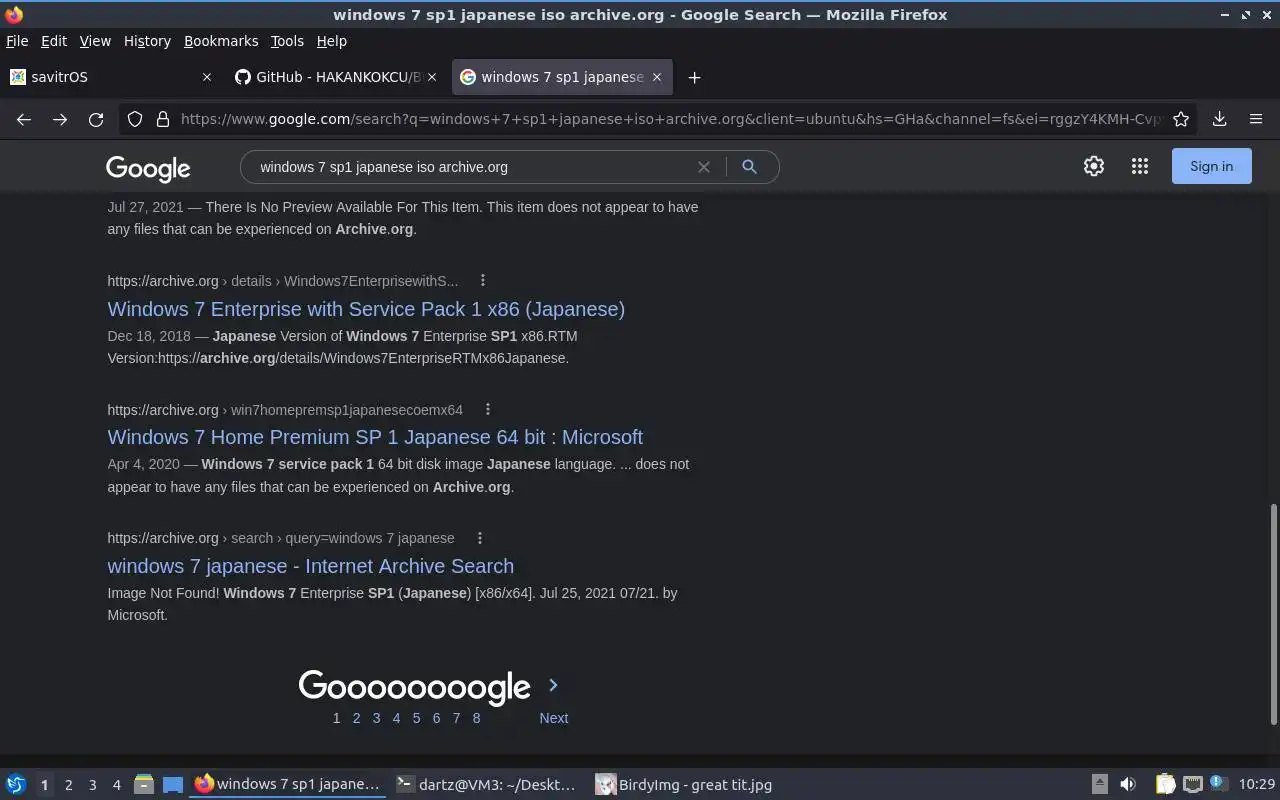Close the GitHub HAKANKOKCU tab
The image size is (1280, 800).
432,77
